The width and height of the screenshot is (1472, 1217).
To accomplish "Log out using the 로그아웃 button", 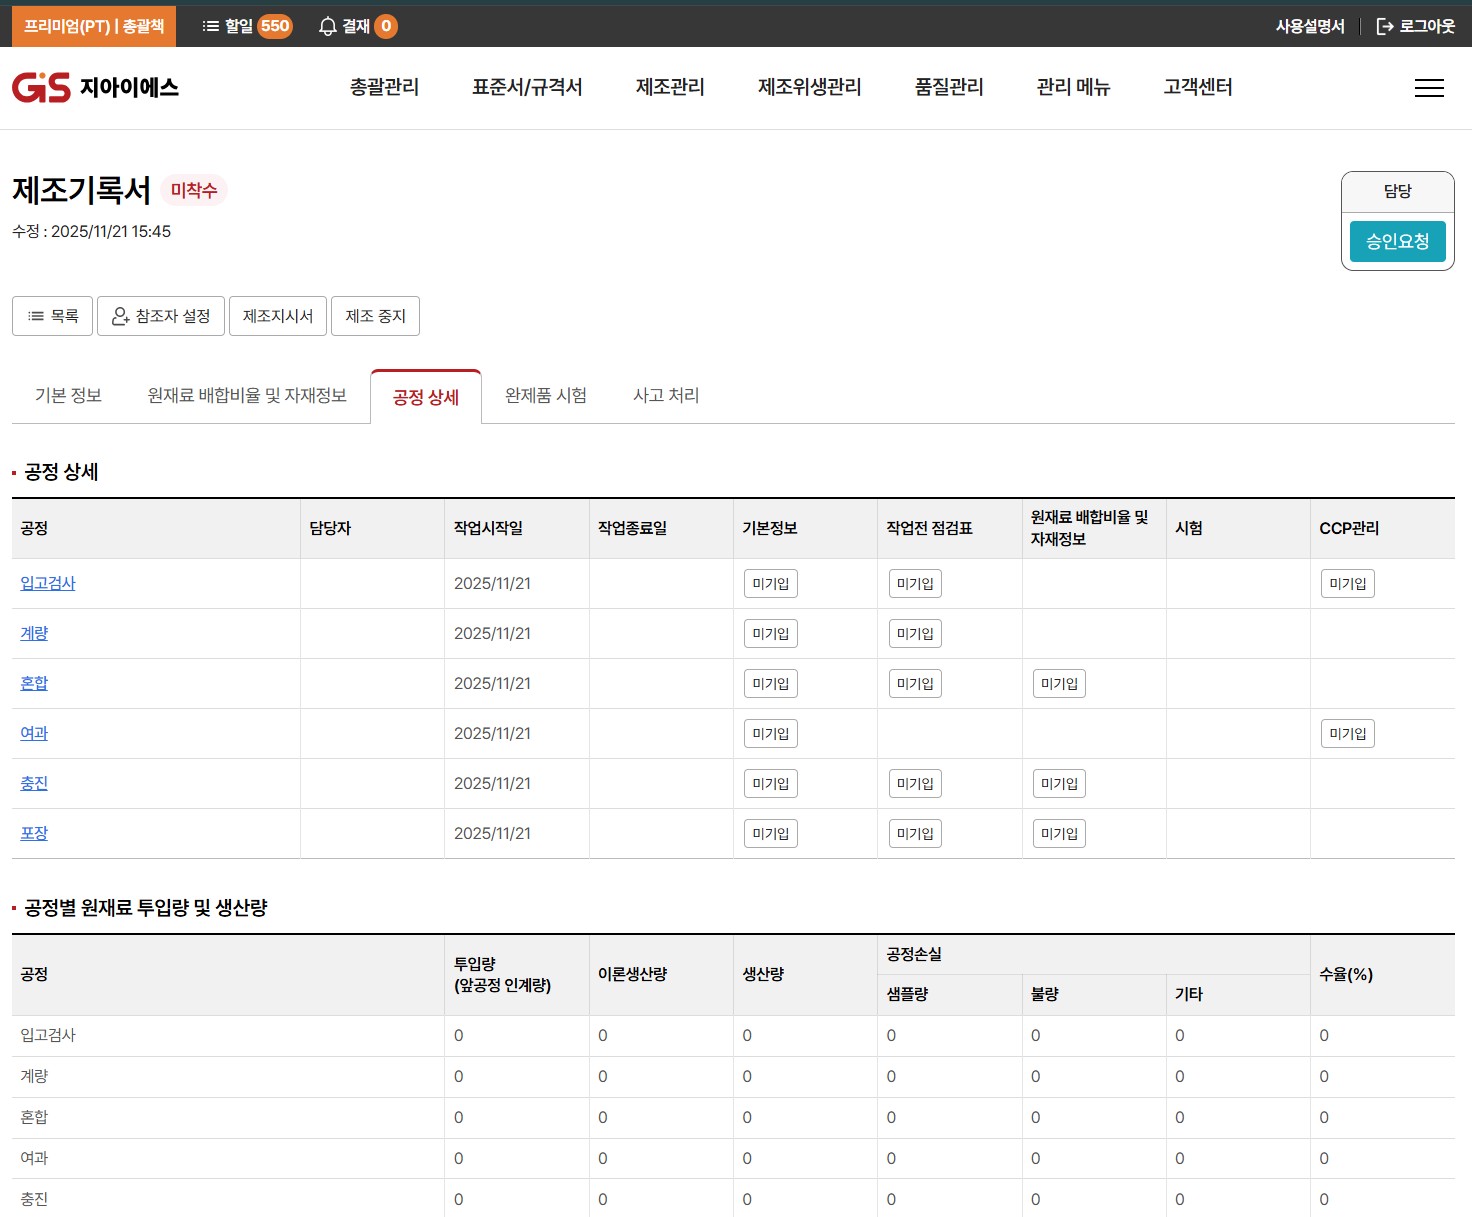I will tap(1415, 26).
